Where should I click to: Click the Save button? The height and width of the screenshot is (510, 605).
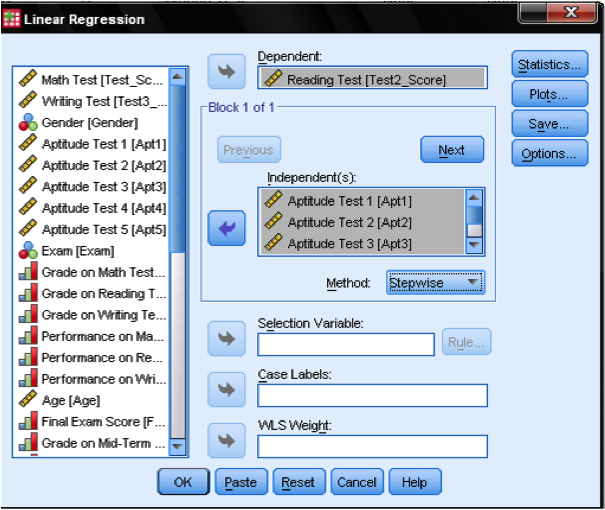[549, 124]
